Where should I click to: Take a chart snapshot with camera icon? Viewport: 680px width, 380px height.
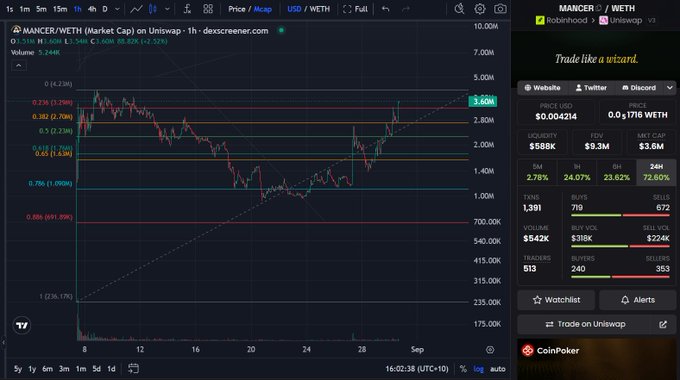500,9
